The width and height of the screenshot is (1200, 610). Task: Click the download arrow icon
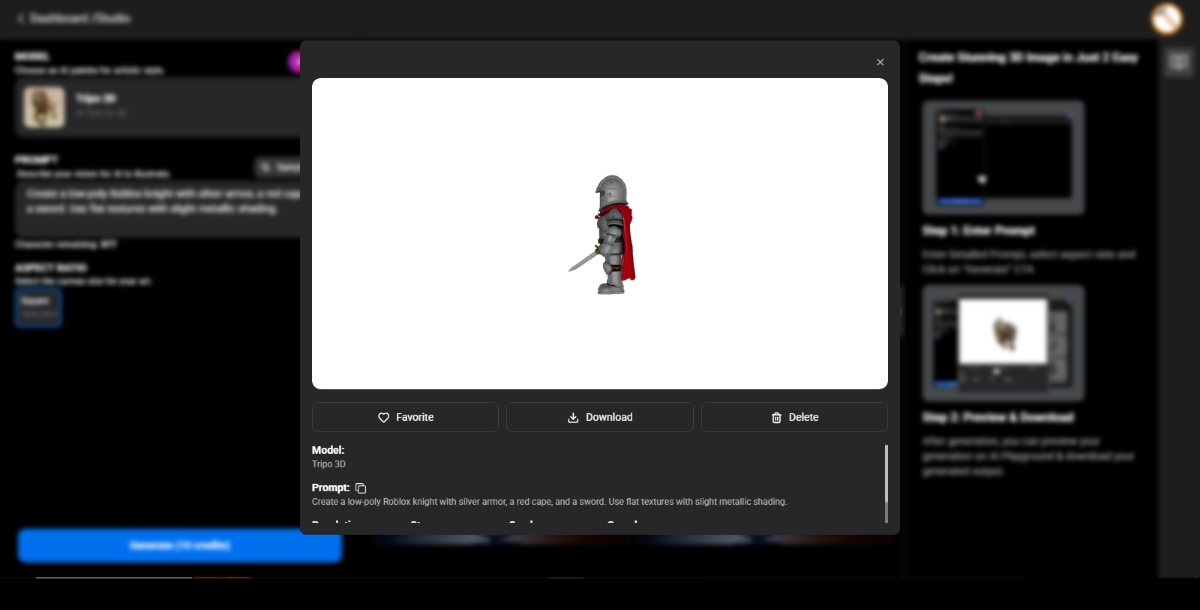tap(573, 417)
